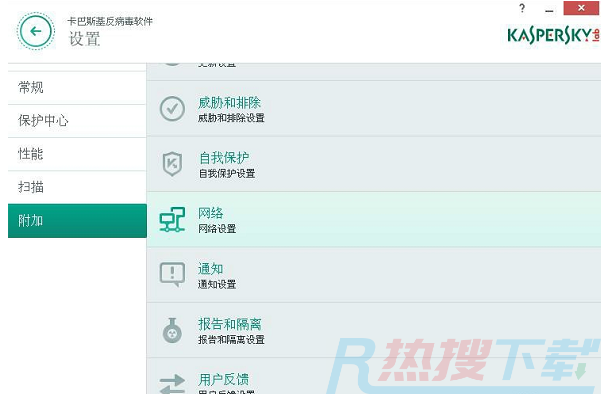Click the Kaspersky logo

click(x=553, y=35)
